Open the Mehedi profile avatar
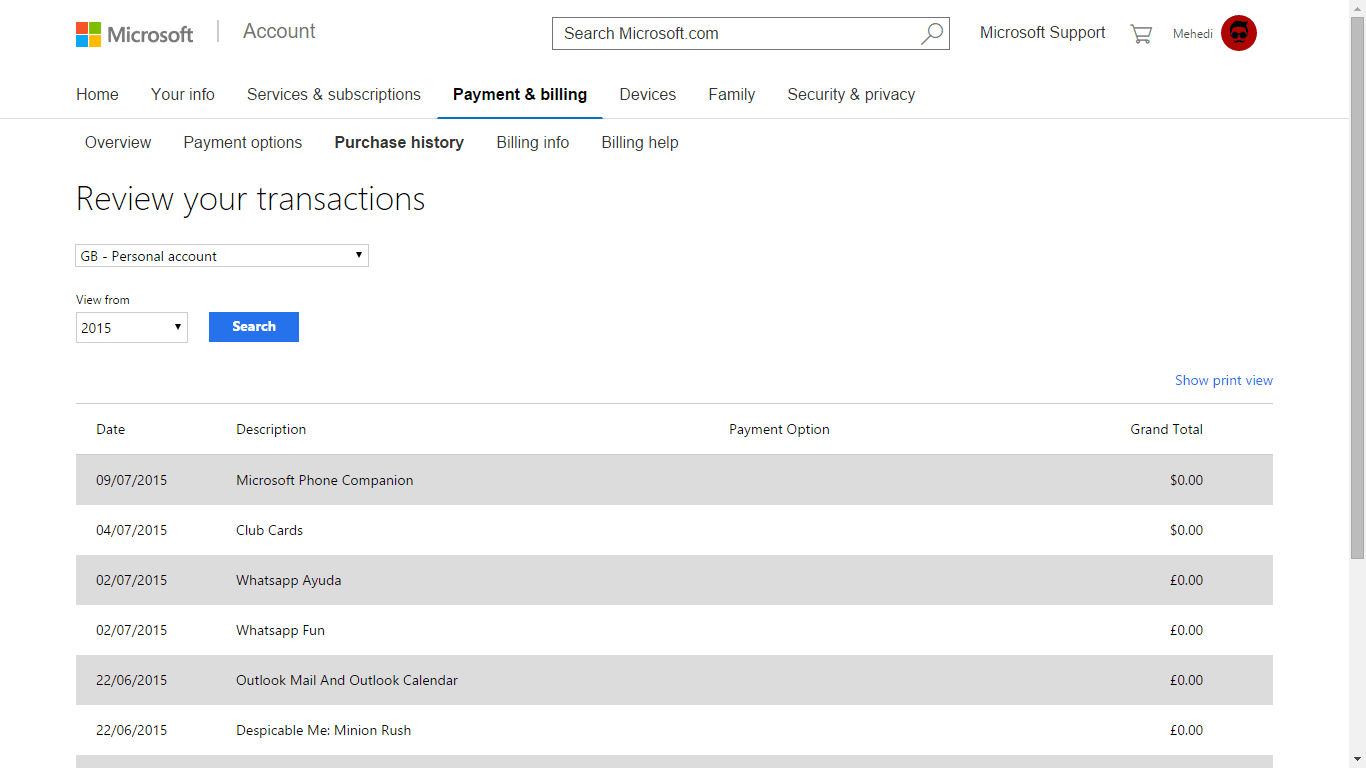1366x768 pixels. click(1239, 33)
